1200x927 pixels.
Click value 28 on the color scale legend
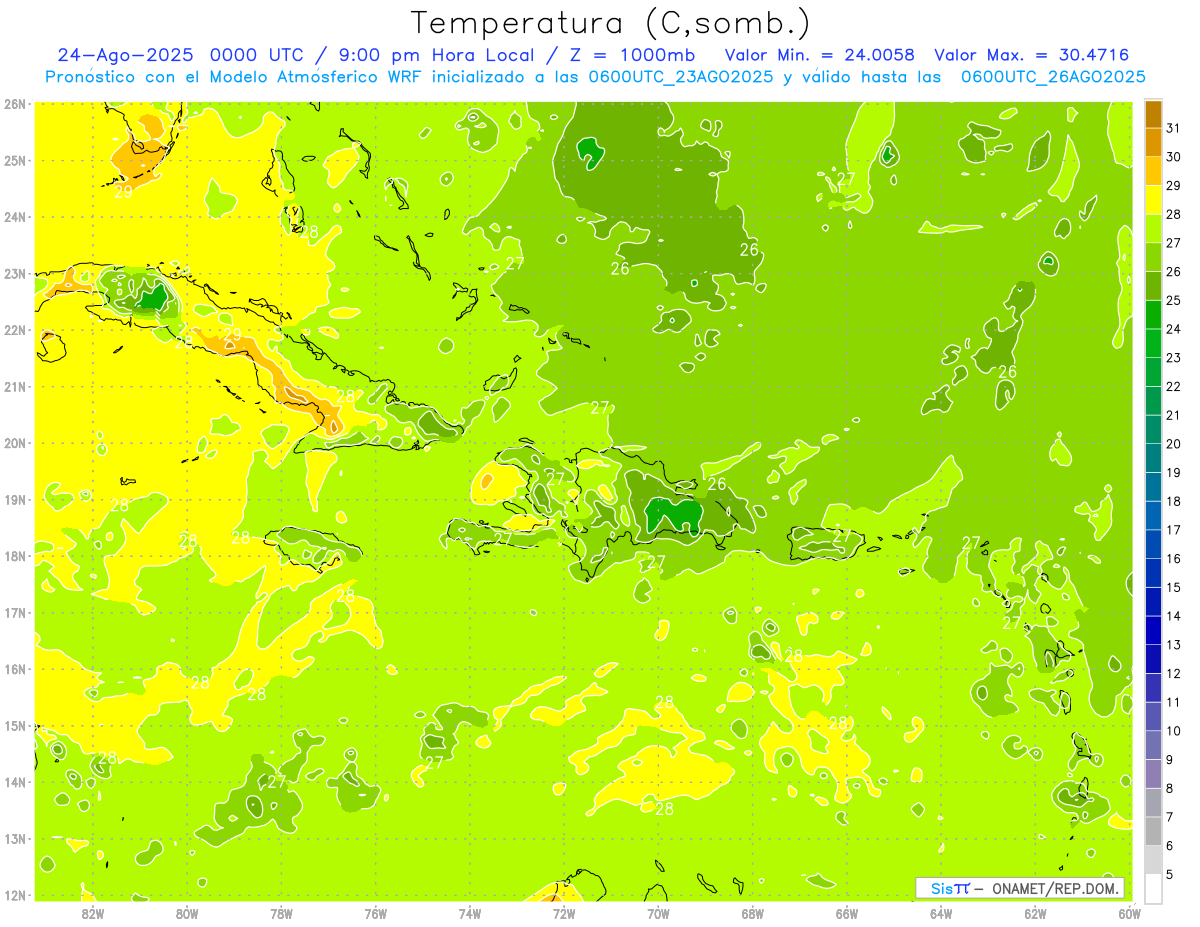pyautogui.click(x=1173, y=213)
